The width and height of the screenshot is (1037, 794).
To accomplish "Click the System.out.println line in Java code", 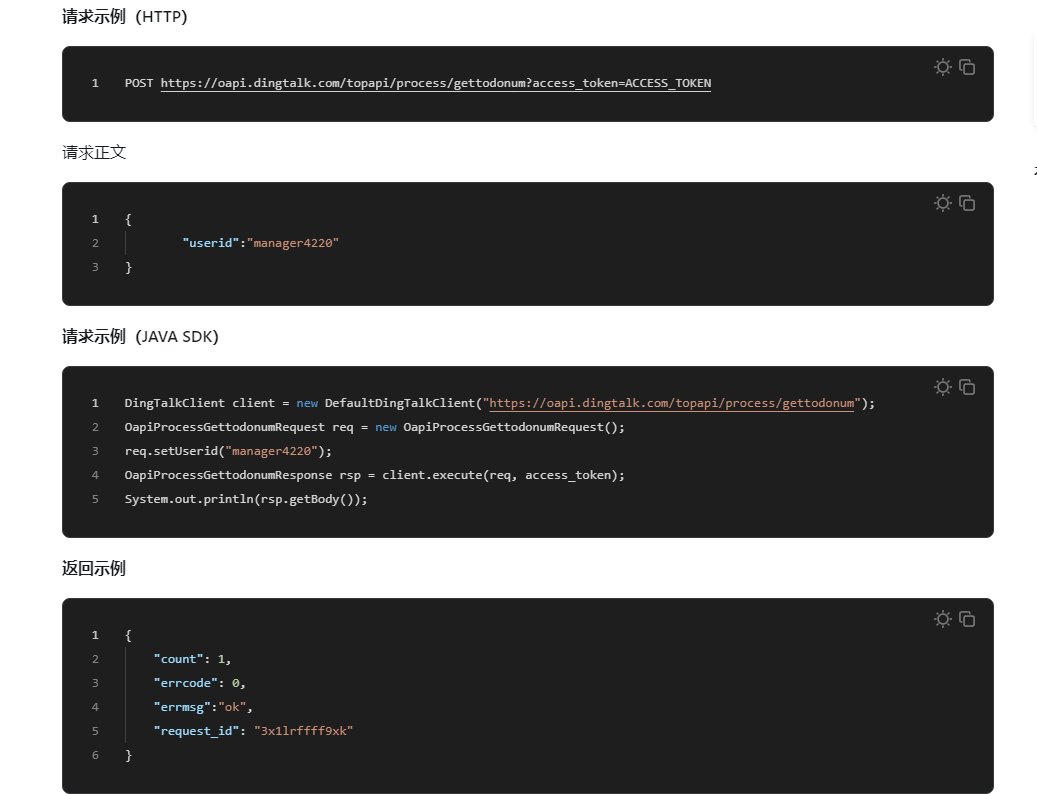I will click(x=246, y=499).
